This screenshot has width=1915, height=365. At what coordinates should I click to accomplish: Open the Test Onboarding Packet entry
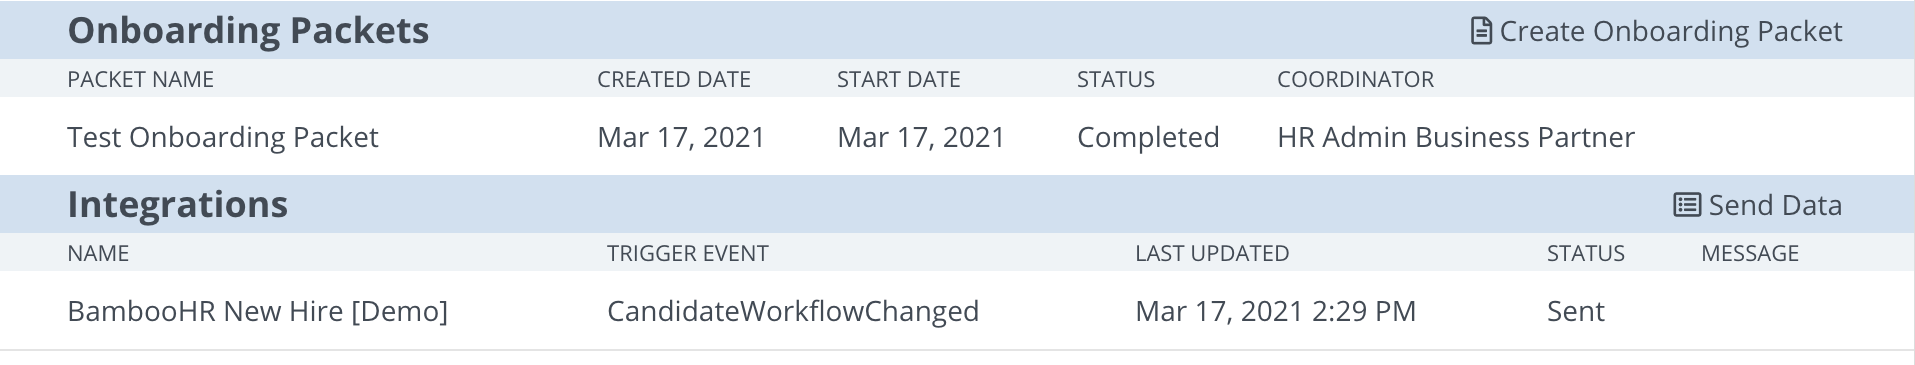click(x=223, y=137)
